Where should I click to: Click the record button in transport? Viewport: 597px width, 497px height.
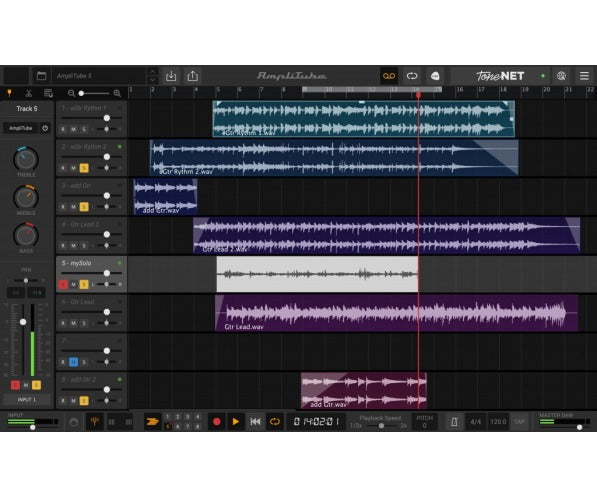(x=217, y=422)
